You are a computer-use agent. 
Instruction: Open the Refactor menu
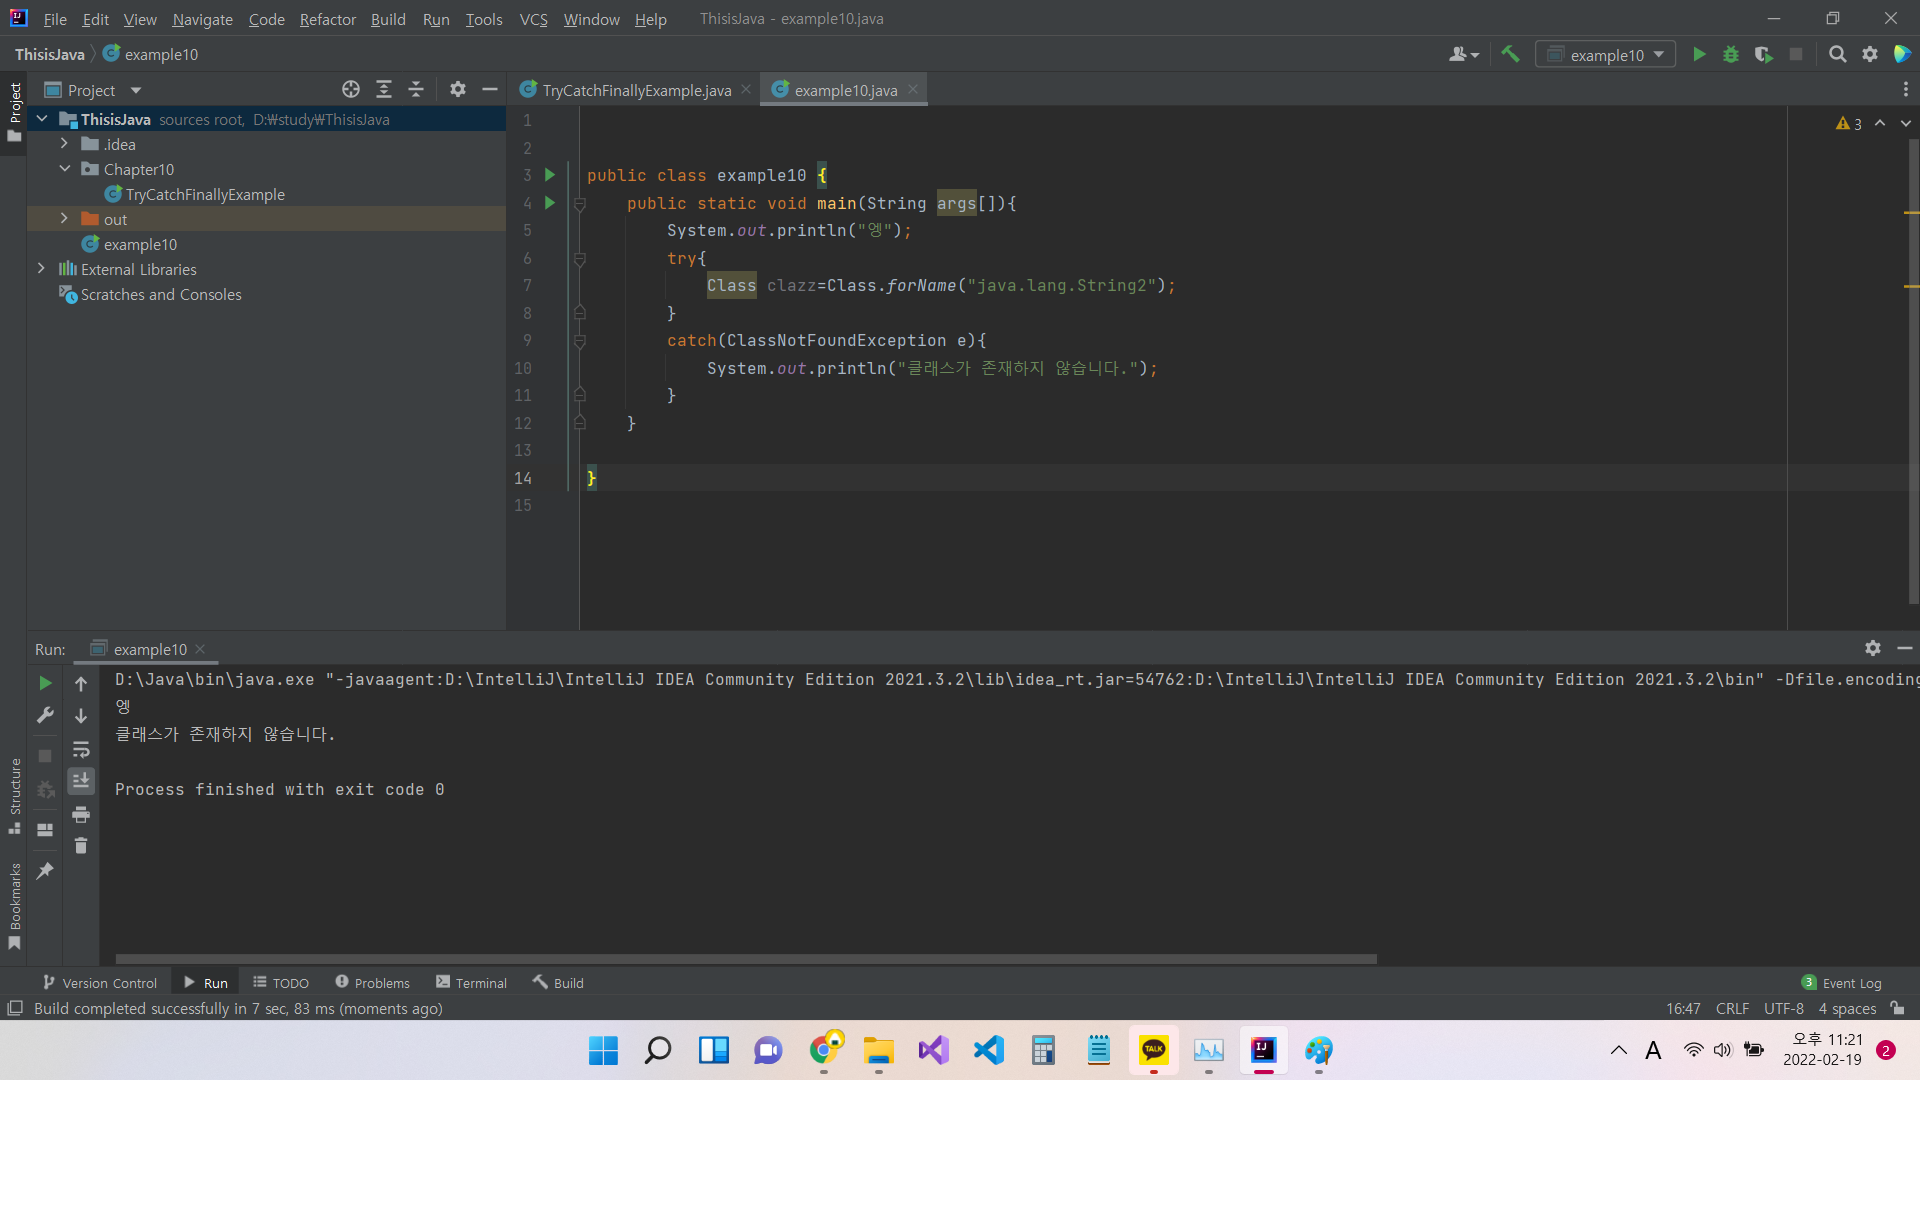327,19
